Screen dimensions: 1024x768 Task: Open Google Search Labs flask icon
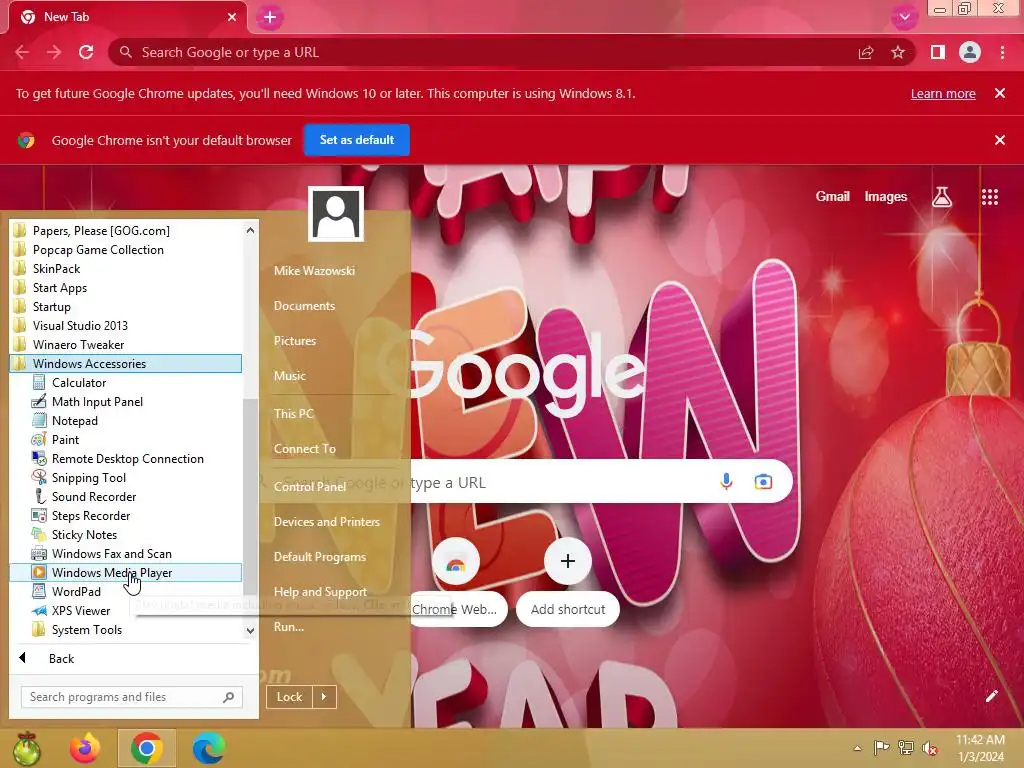[942, 197]
